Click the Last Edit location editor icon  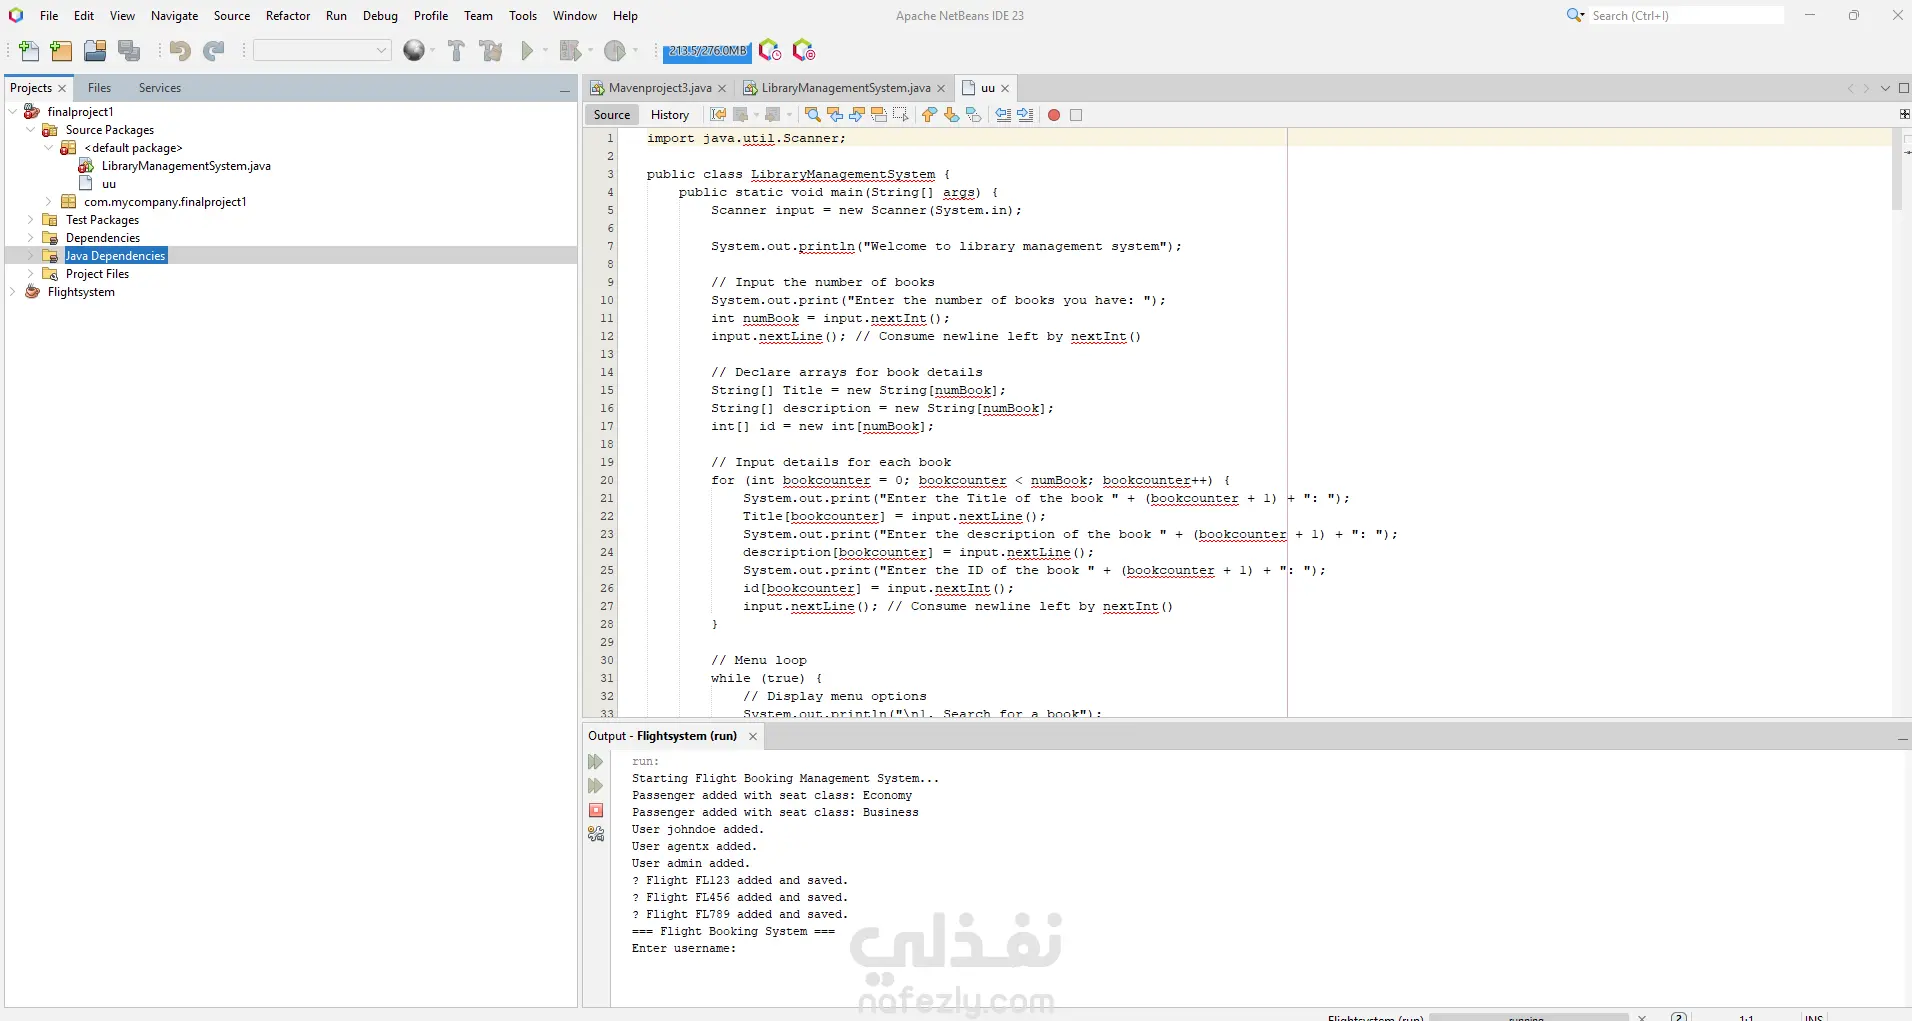[718, 115]
